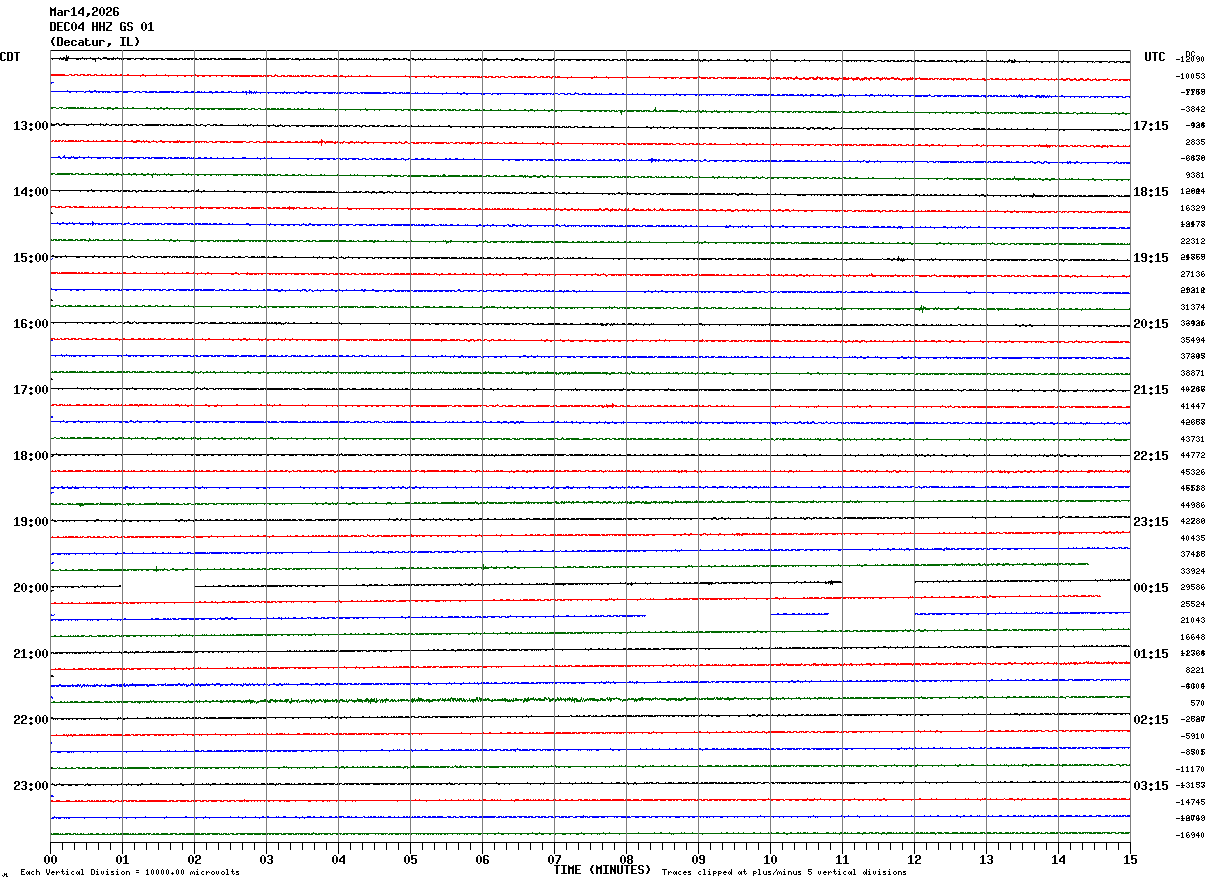Click the 17:00 CDT hour label

click(x=31, y=390)
